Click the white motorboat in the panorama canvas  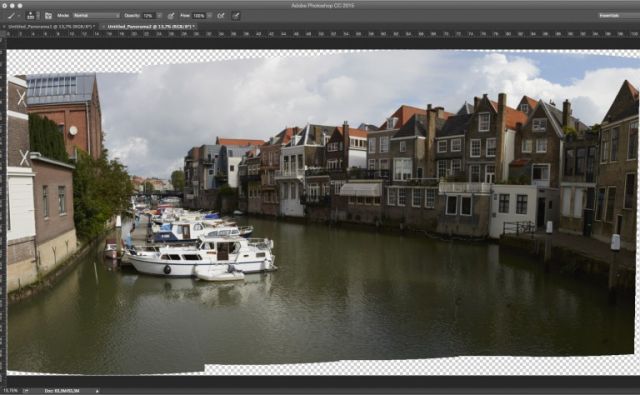pos(200,258)
